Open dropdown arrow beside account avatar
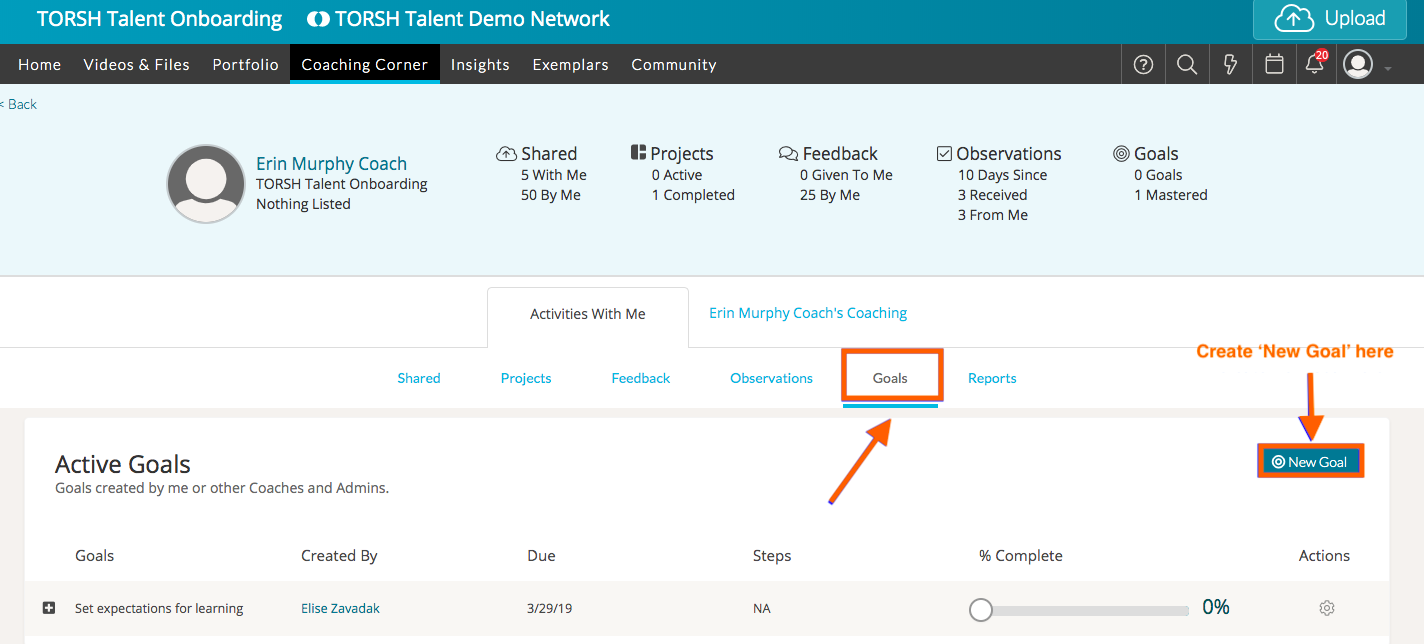The width and height of the screenshot is (1424, 644). [1388, 69]
